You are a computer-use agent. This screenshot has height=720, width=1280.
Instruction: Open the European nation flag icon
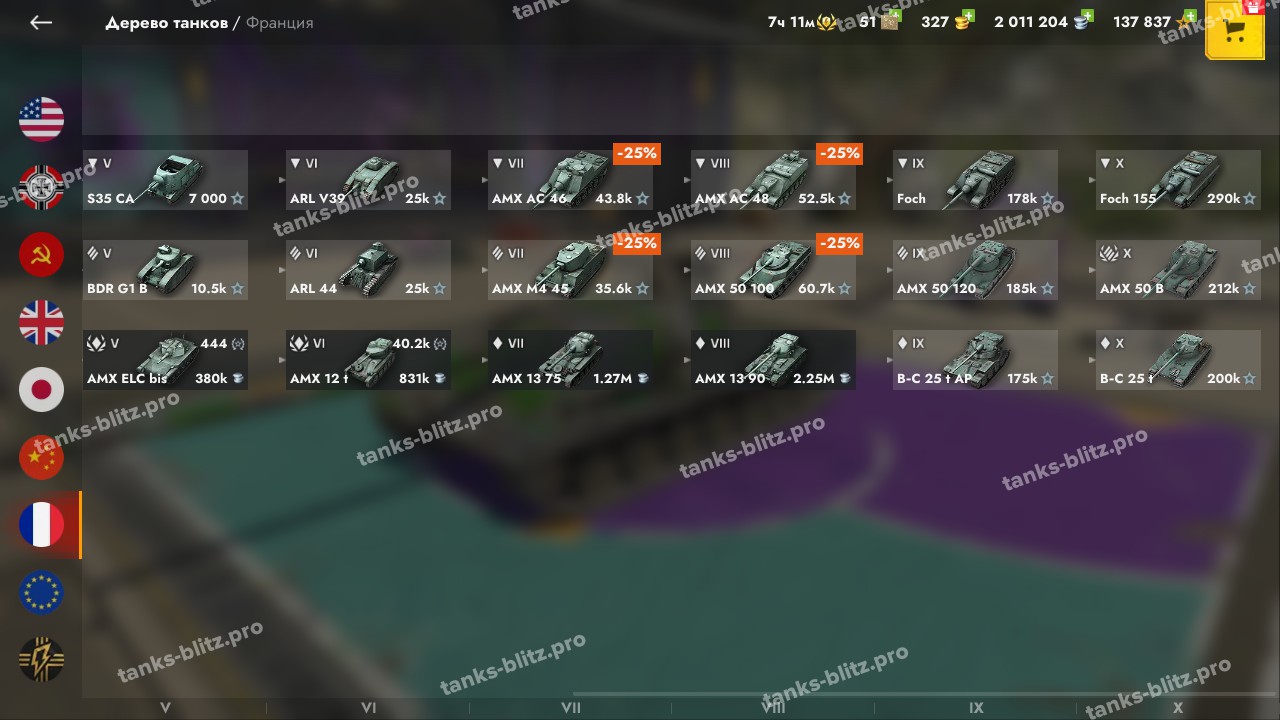coord(41,593)
